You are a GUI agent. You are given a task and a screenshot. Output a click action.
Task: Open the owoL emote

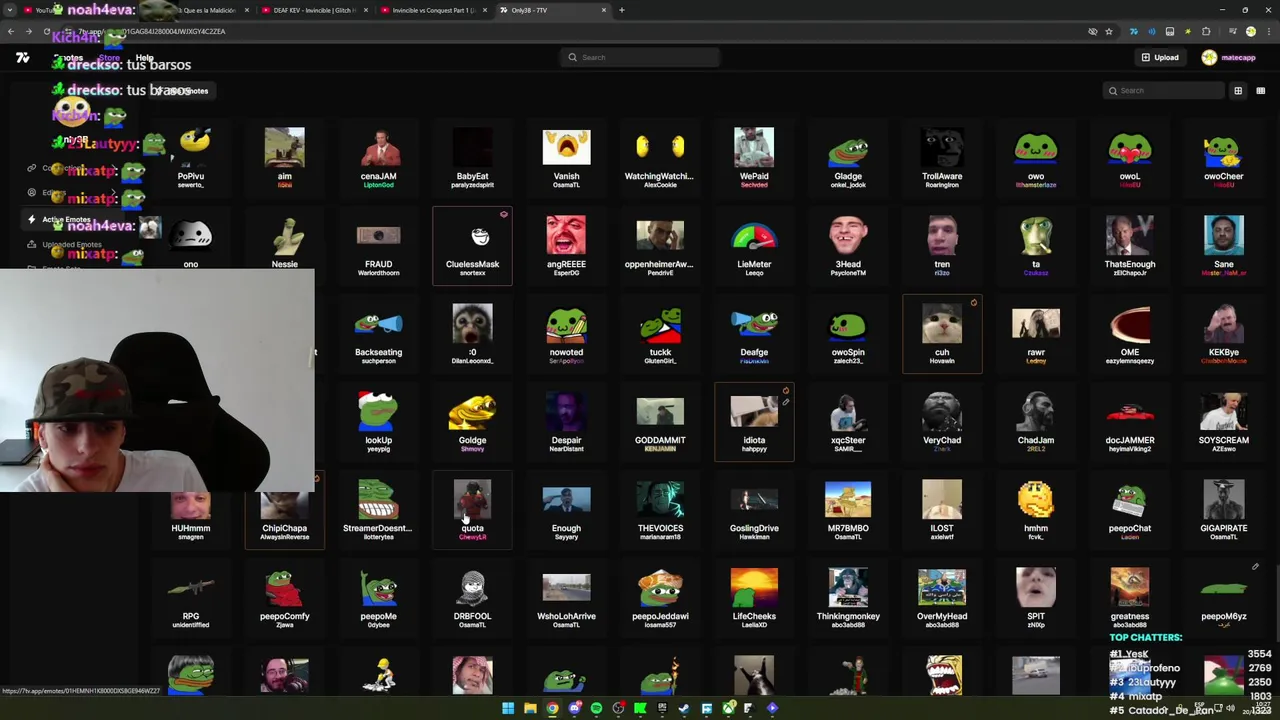click(1130, 158)
